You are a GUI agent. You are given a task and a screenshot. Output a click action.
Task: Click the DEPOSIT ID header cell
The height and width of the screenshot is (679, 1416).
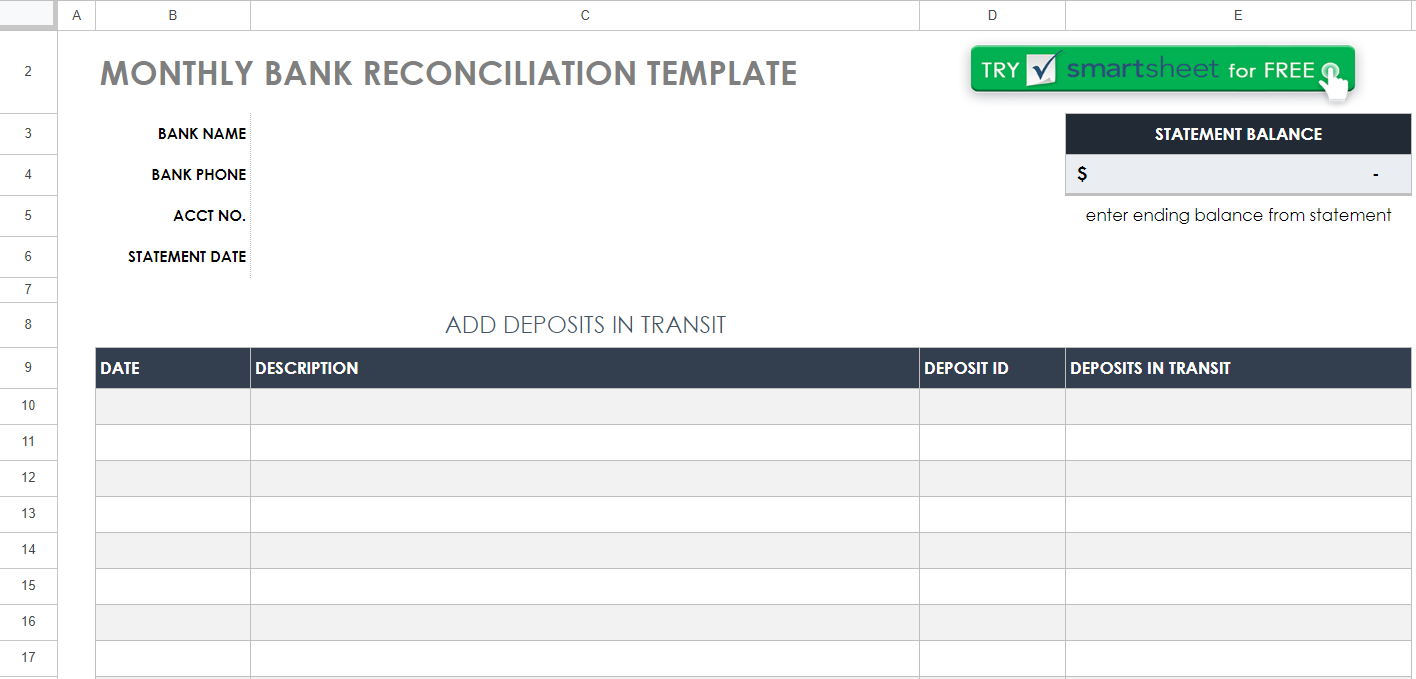[992, 368]
